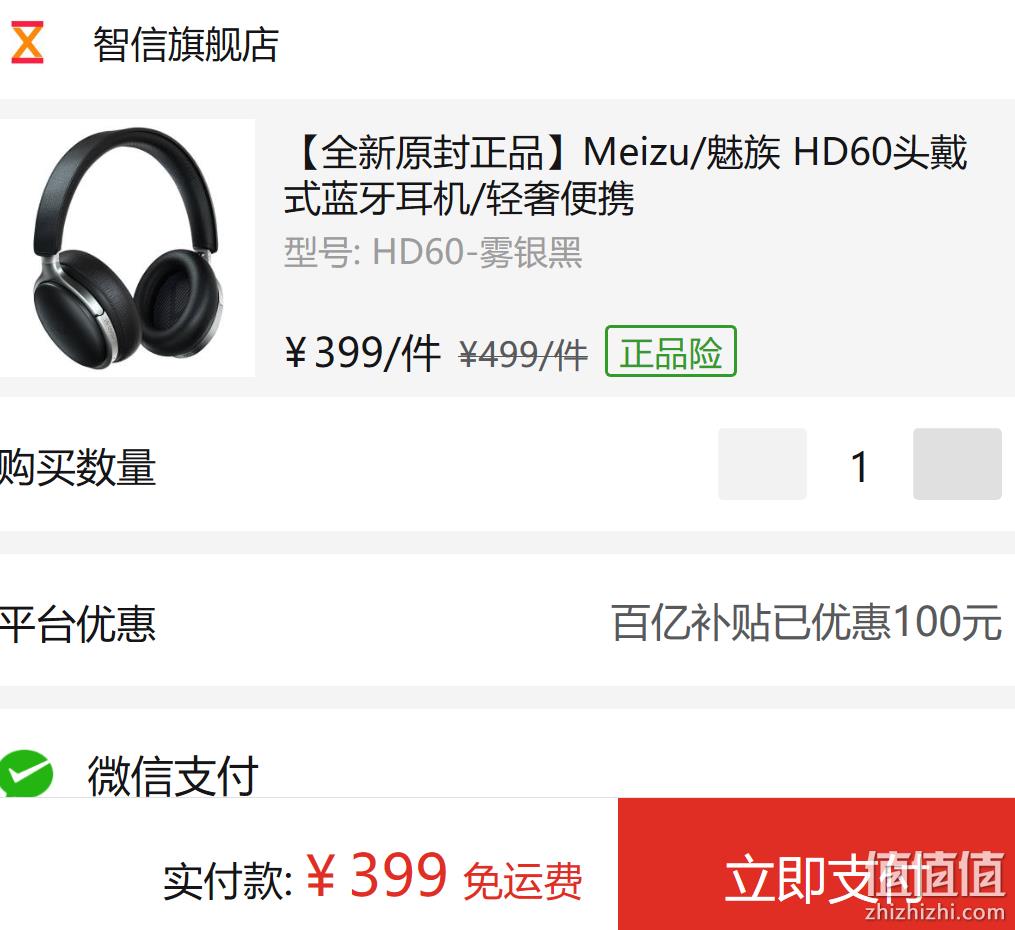
Task: Decrease purchase quantity with minus button
Action: (762, 463)
